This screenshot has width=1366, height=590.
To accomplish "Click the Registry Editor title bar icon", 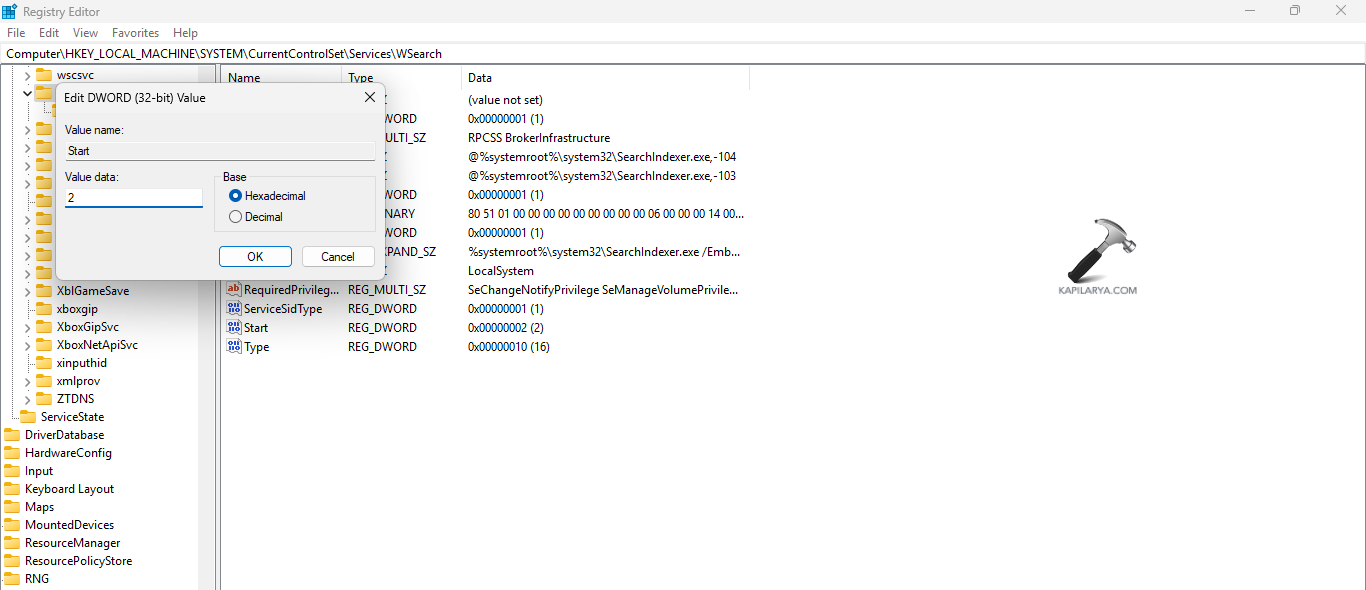I will click(11, 11).
